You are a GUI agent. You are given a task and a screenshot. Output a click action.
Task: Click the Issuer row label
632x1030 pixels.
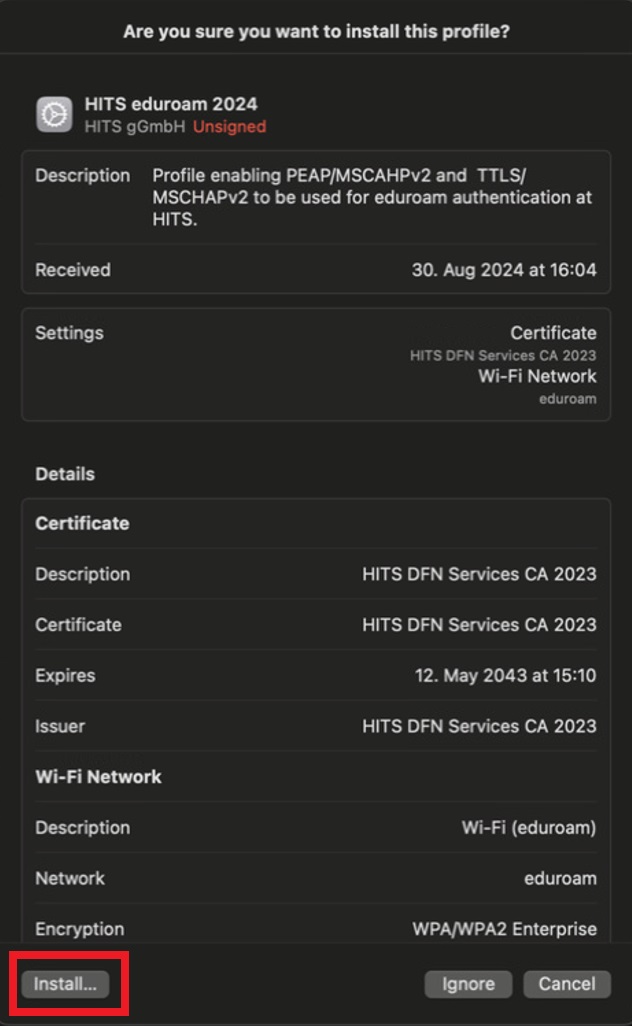[x=60, y=726]
